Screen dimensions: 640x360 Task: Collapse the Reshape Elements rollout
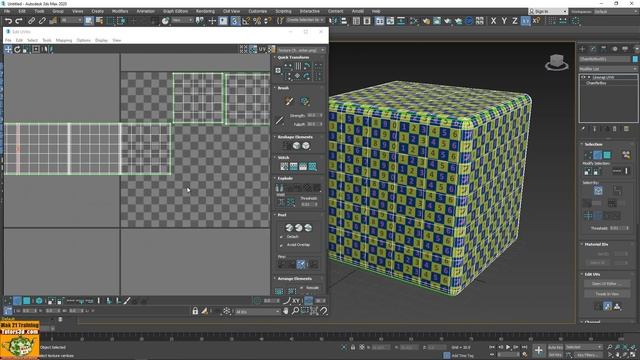click(275, 137)
